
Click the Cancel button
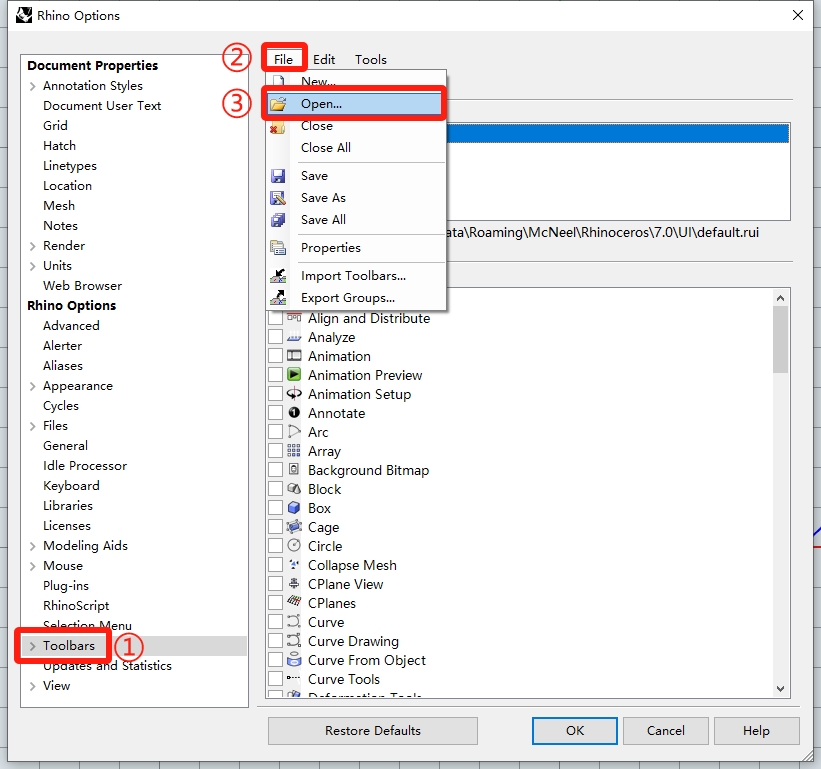(x=665, y=730)
